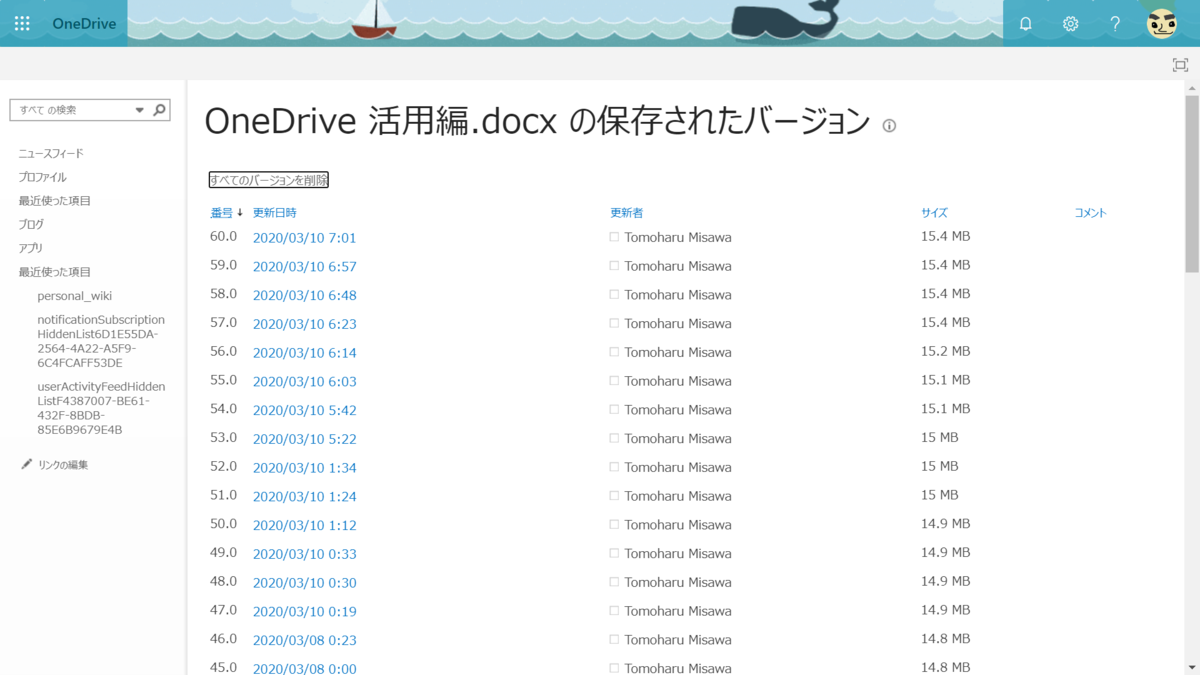Image resolution: width=1200 pixels, height=675 pixels.
Task: Open the settings gear icon
Action: (1070, 23)
